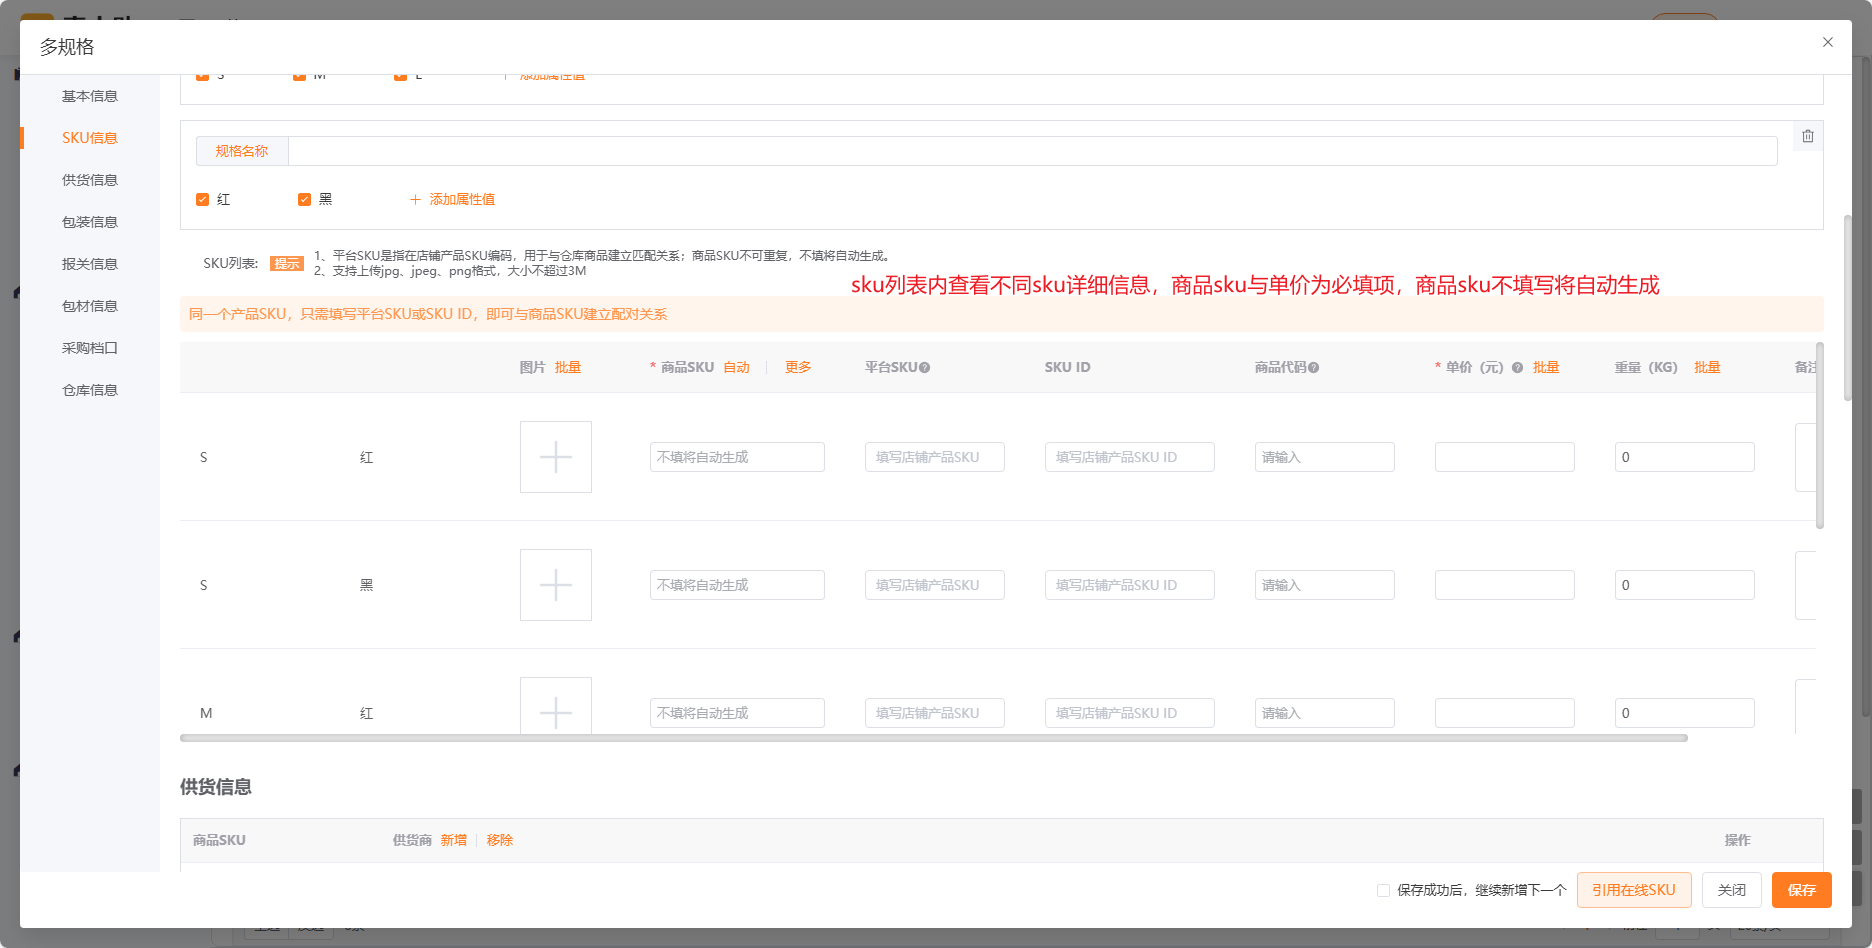
Task: Focus SKU ID field in S 黑 row
Action: (x=1130, y=585)
